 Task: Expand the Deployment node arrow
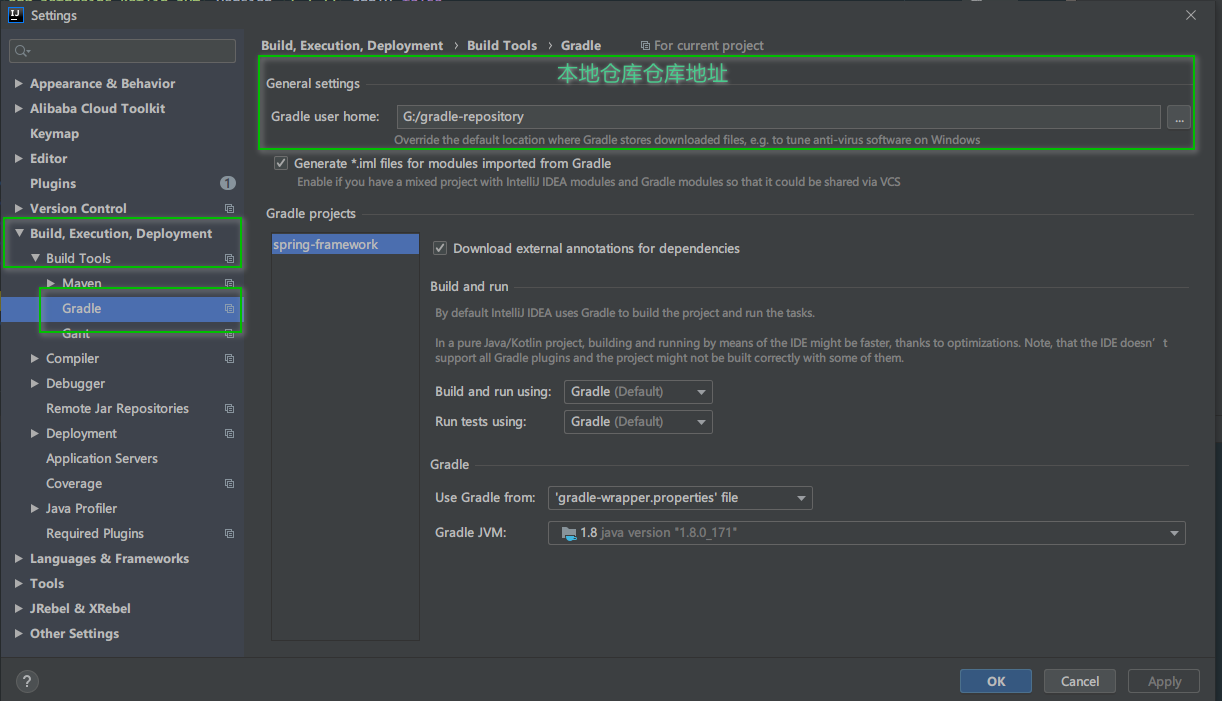[35, 434]
